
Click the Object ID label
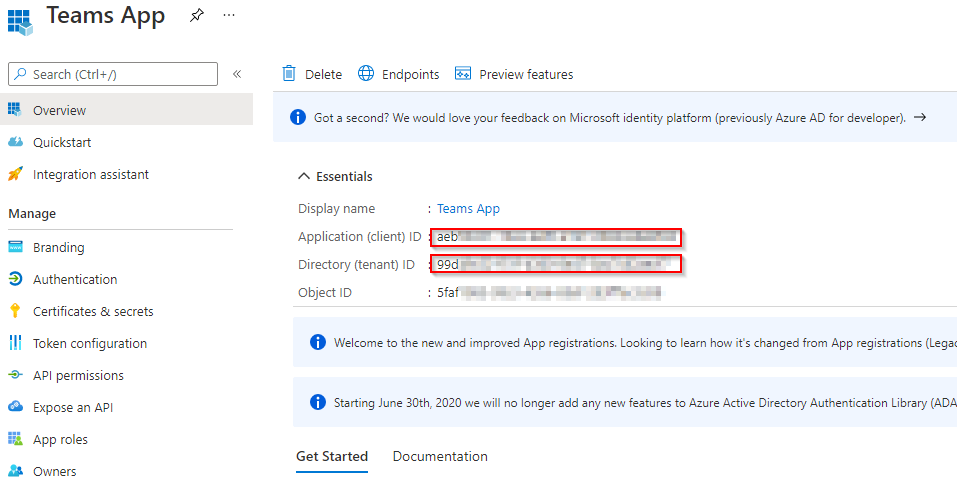[x=325, y=293]
